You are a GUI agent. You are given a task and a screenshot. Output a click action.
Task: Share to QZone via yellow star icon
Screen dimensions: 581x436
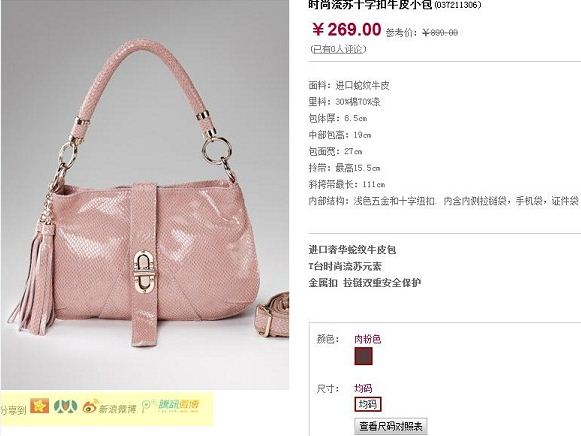coord(40,406)
